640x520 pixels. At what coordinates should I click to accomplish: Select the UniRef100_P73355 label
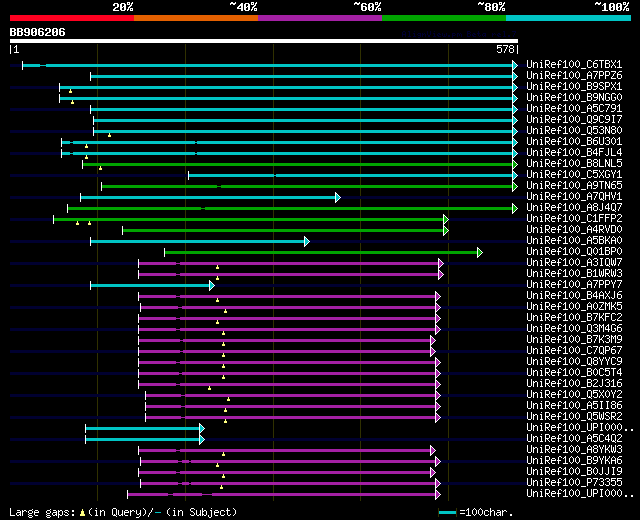coord(574,483)
